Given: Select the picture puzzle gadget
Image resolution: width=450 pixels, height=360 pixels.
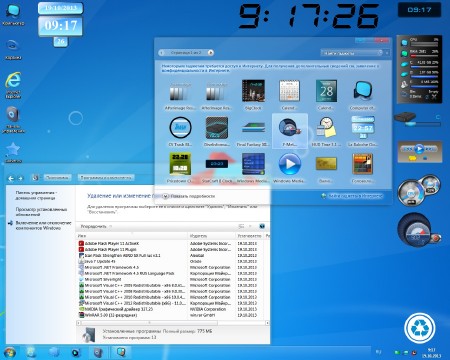Looking at the screenshot, I should click(363, 168).
